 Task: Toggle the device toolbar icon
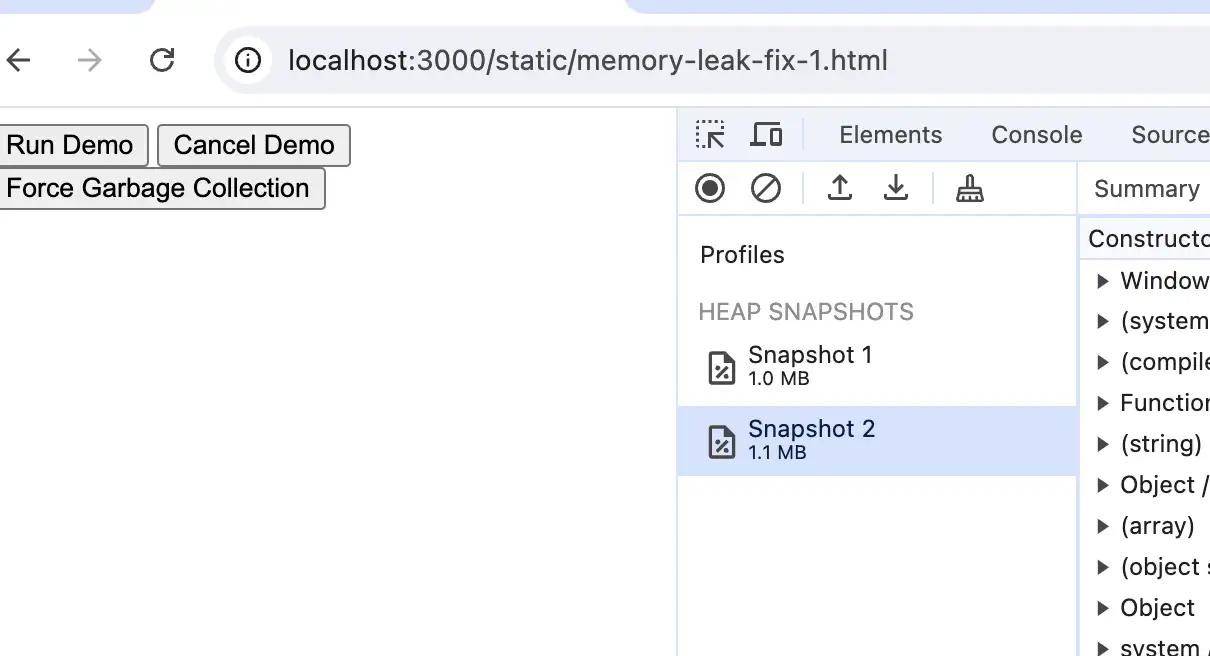(766, 135)
